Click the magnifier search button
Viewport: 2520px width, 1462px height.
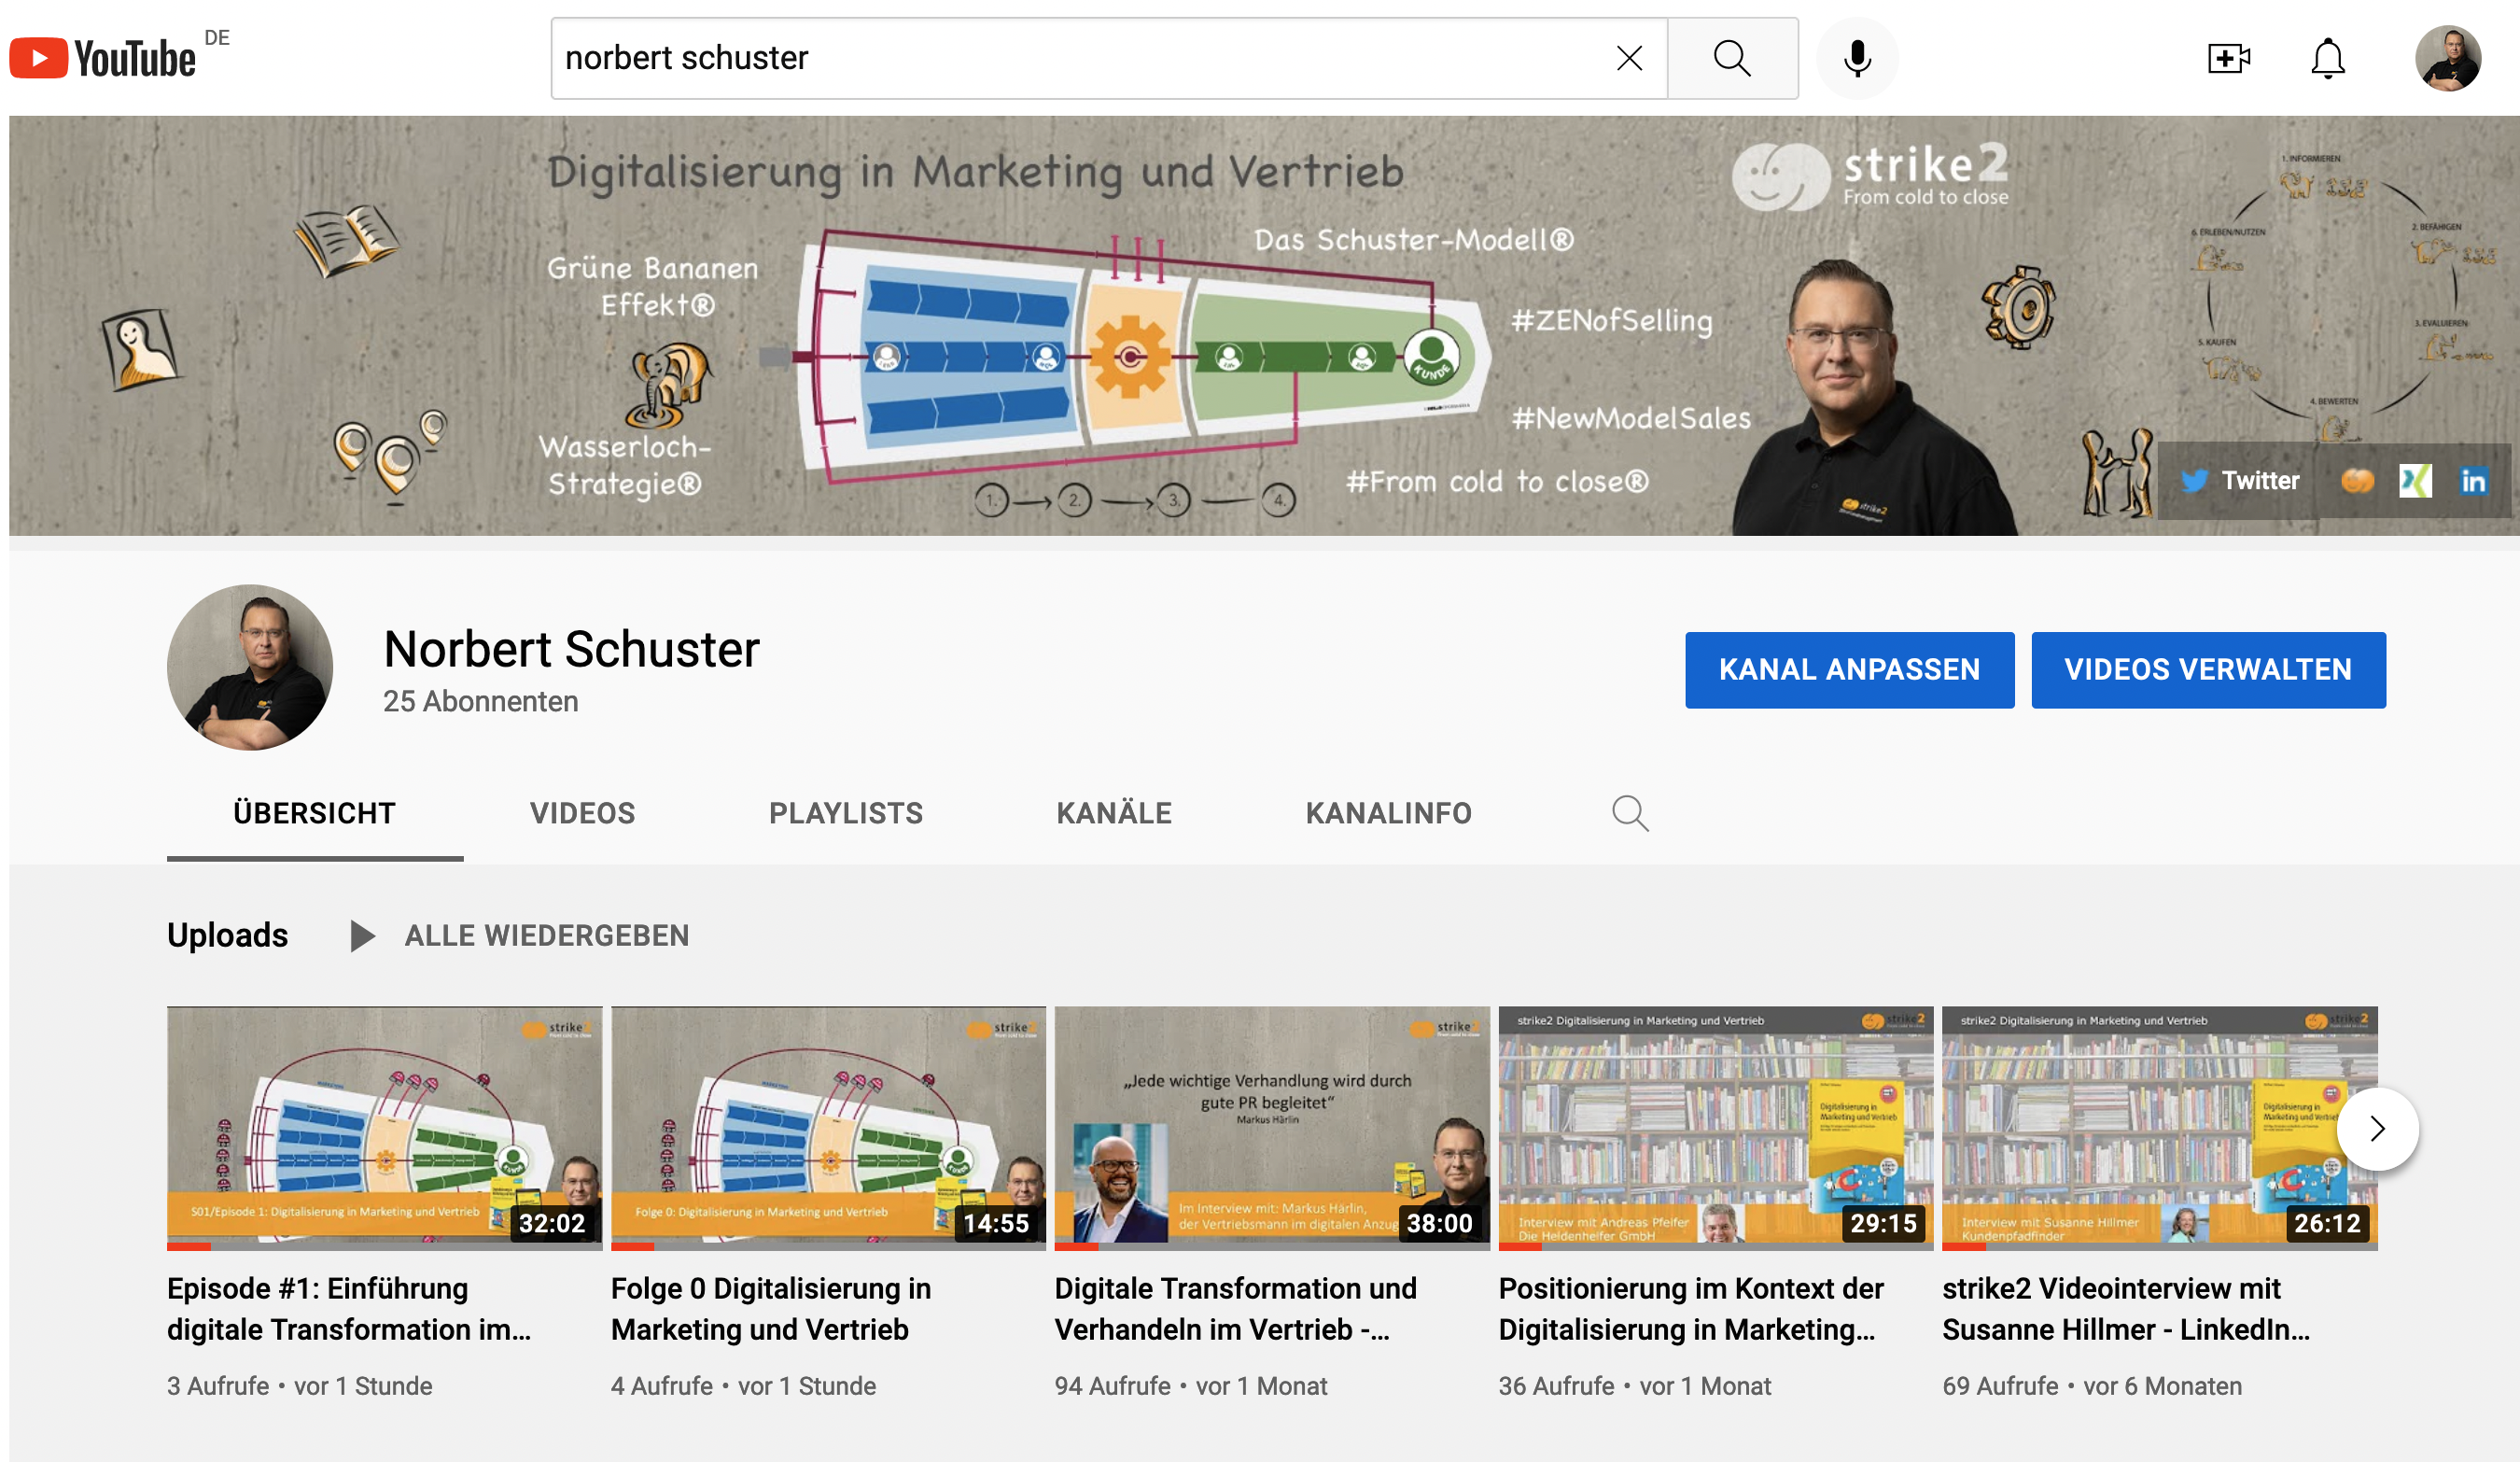[x=1732, y=58]
